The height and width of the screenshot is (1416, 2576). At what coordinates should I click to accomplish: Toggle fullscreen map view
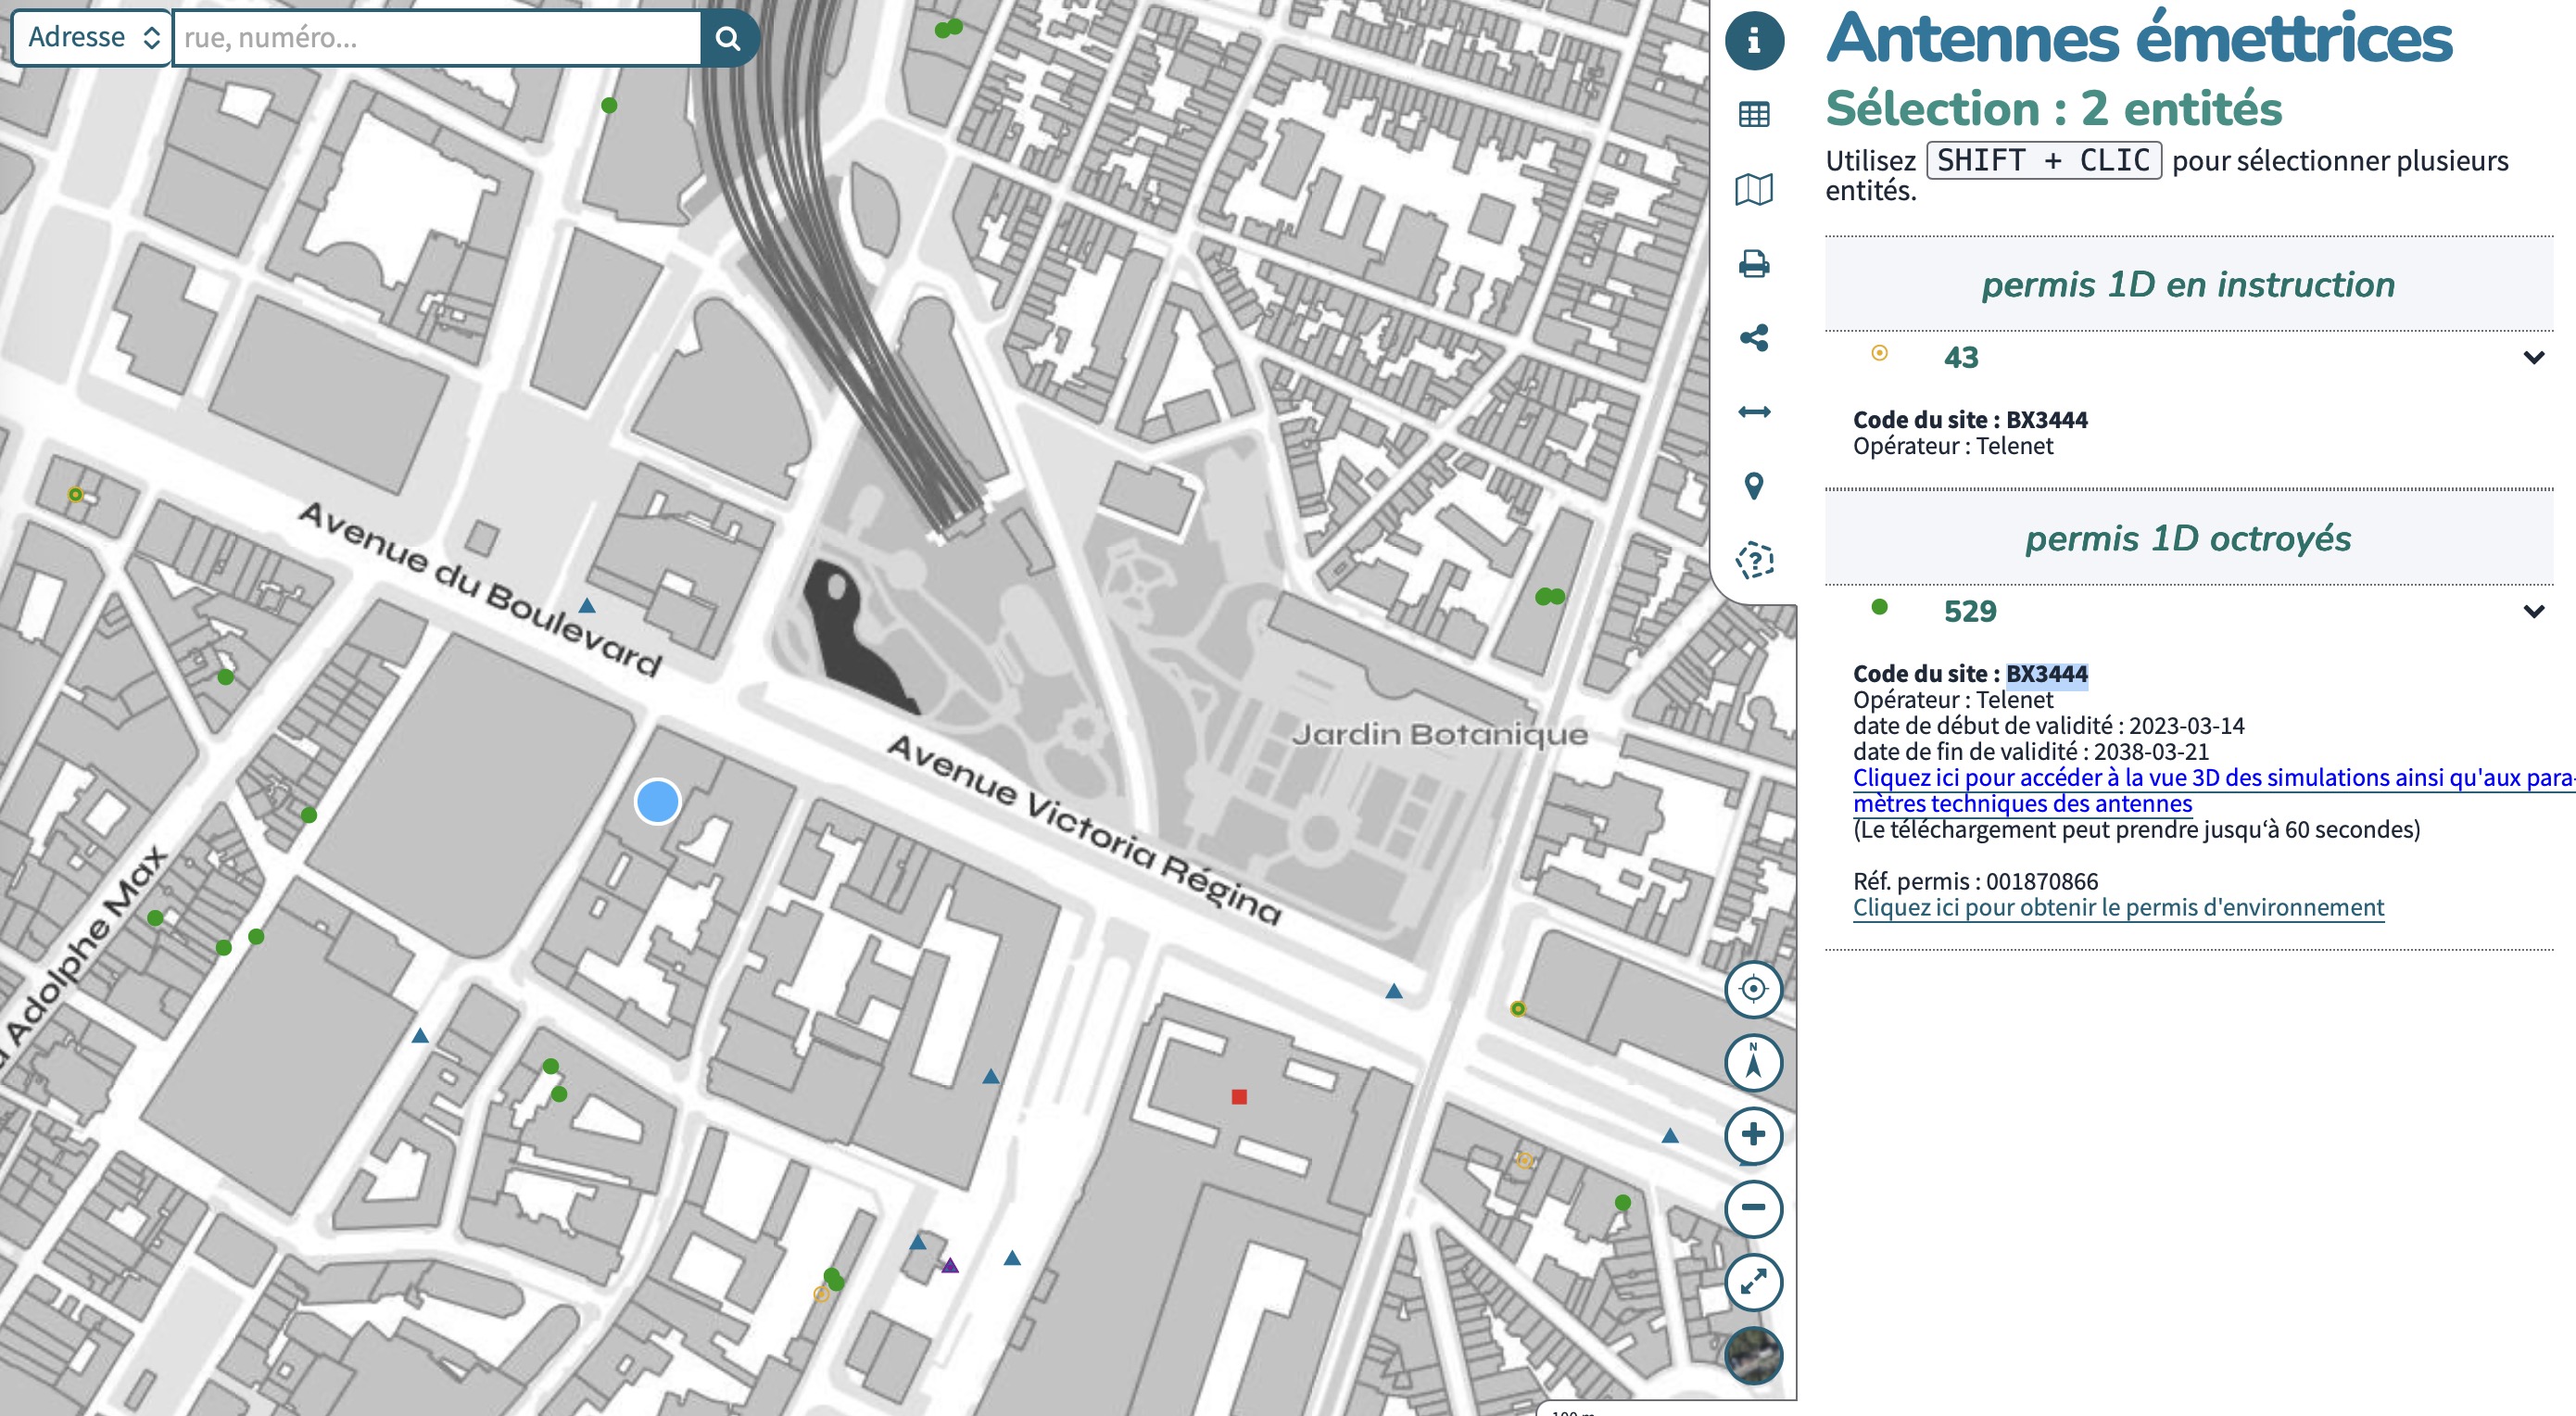[1753, 1282]
